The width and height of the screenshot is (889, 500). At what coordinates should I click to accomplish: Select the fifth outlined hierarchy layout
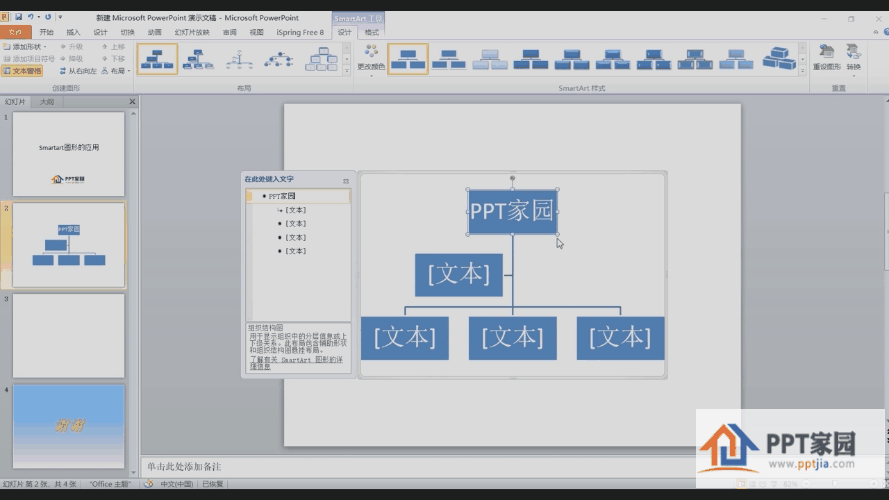[x=321, y=59]
